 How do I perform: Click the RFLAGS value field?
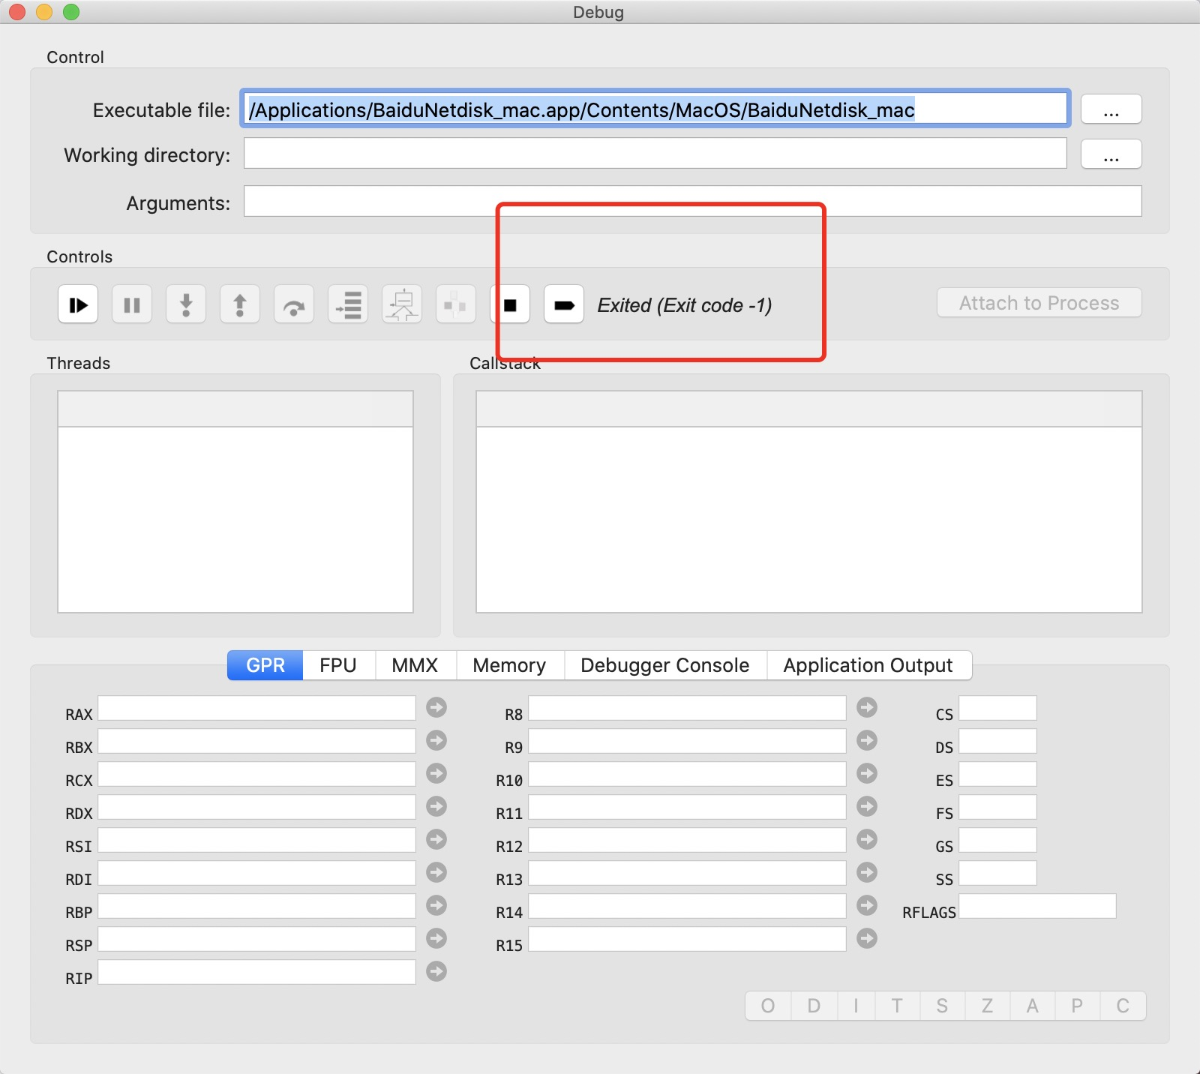click(x=1038, y=906)
